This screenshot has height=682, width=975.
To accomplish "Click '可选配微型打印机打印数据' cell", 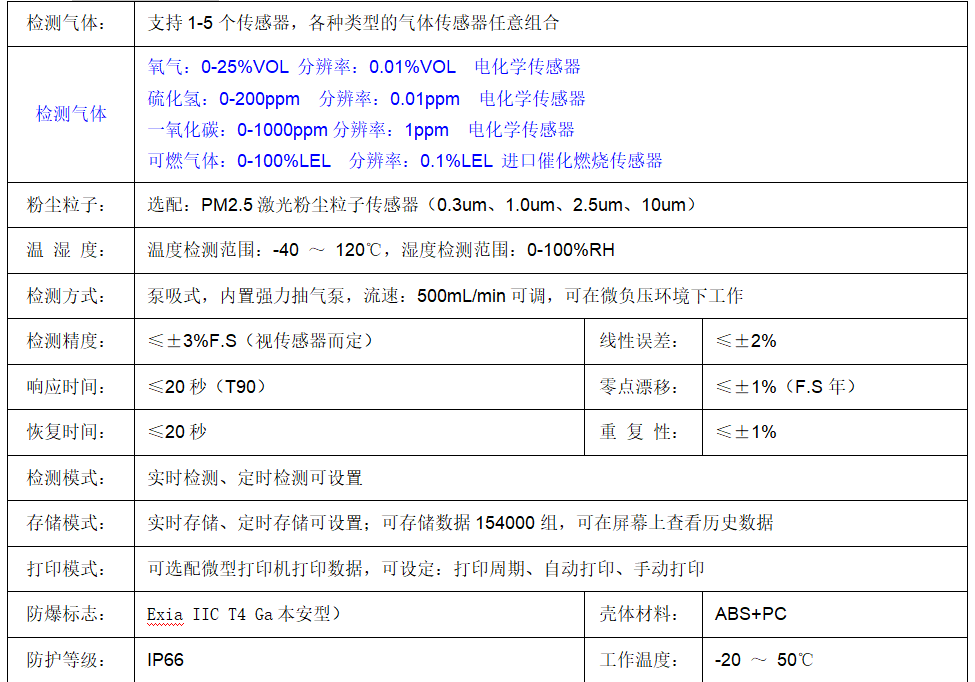I will pyautogui.click(x=551, y=569).
